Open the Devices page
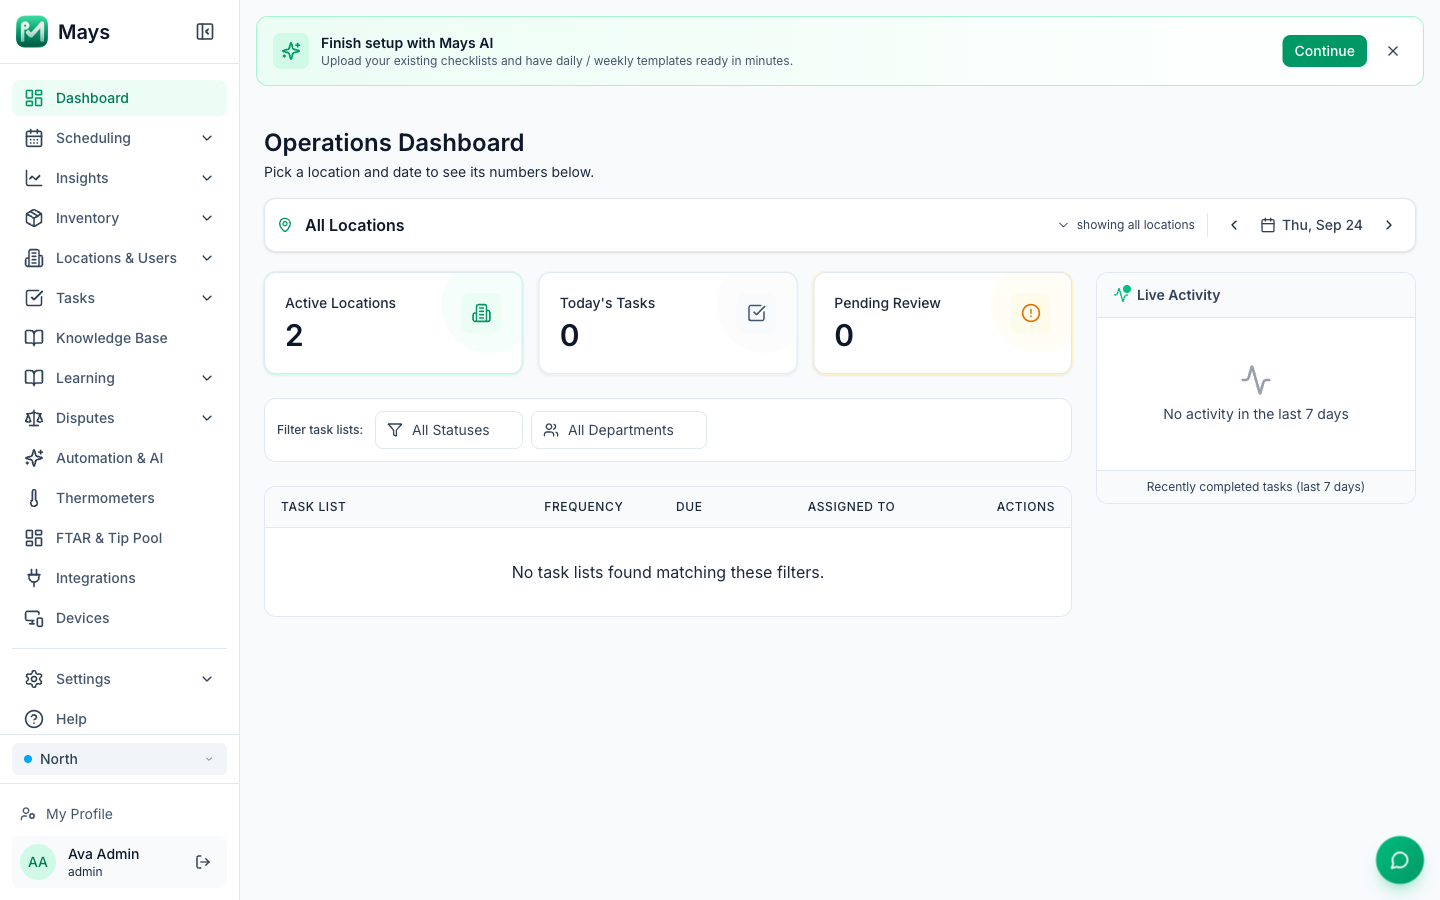This screenshot has width=1440, height=900. tap(119, 618)
